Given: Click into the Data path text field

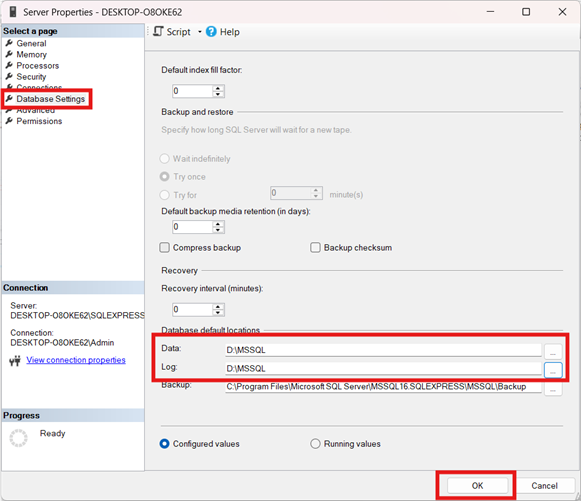Looking at the screenshot, I should tap(383, 350).
